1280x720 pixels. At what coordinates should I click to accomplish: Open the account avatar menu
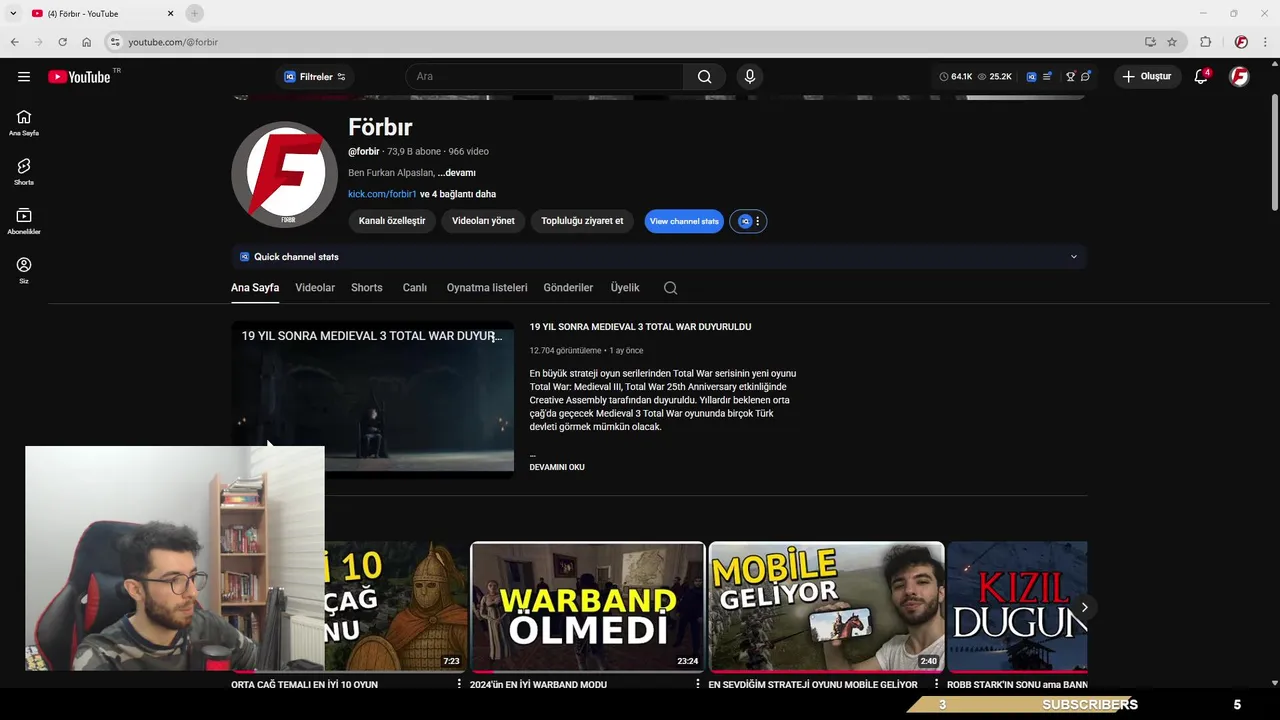[x=1239, y=77]
